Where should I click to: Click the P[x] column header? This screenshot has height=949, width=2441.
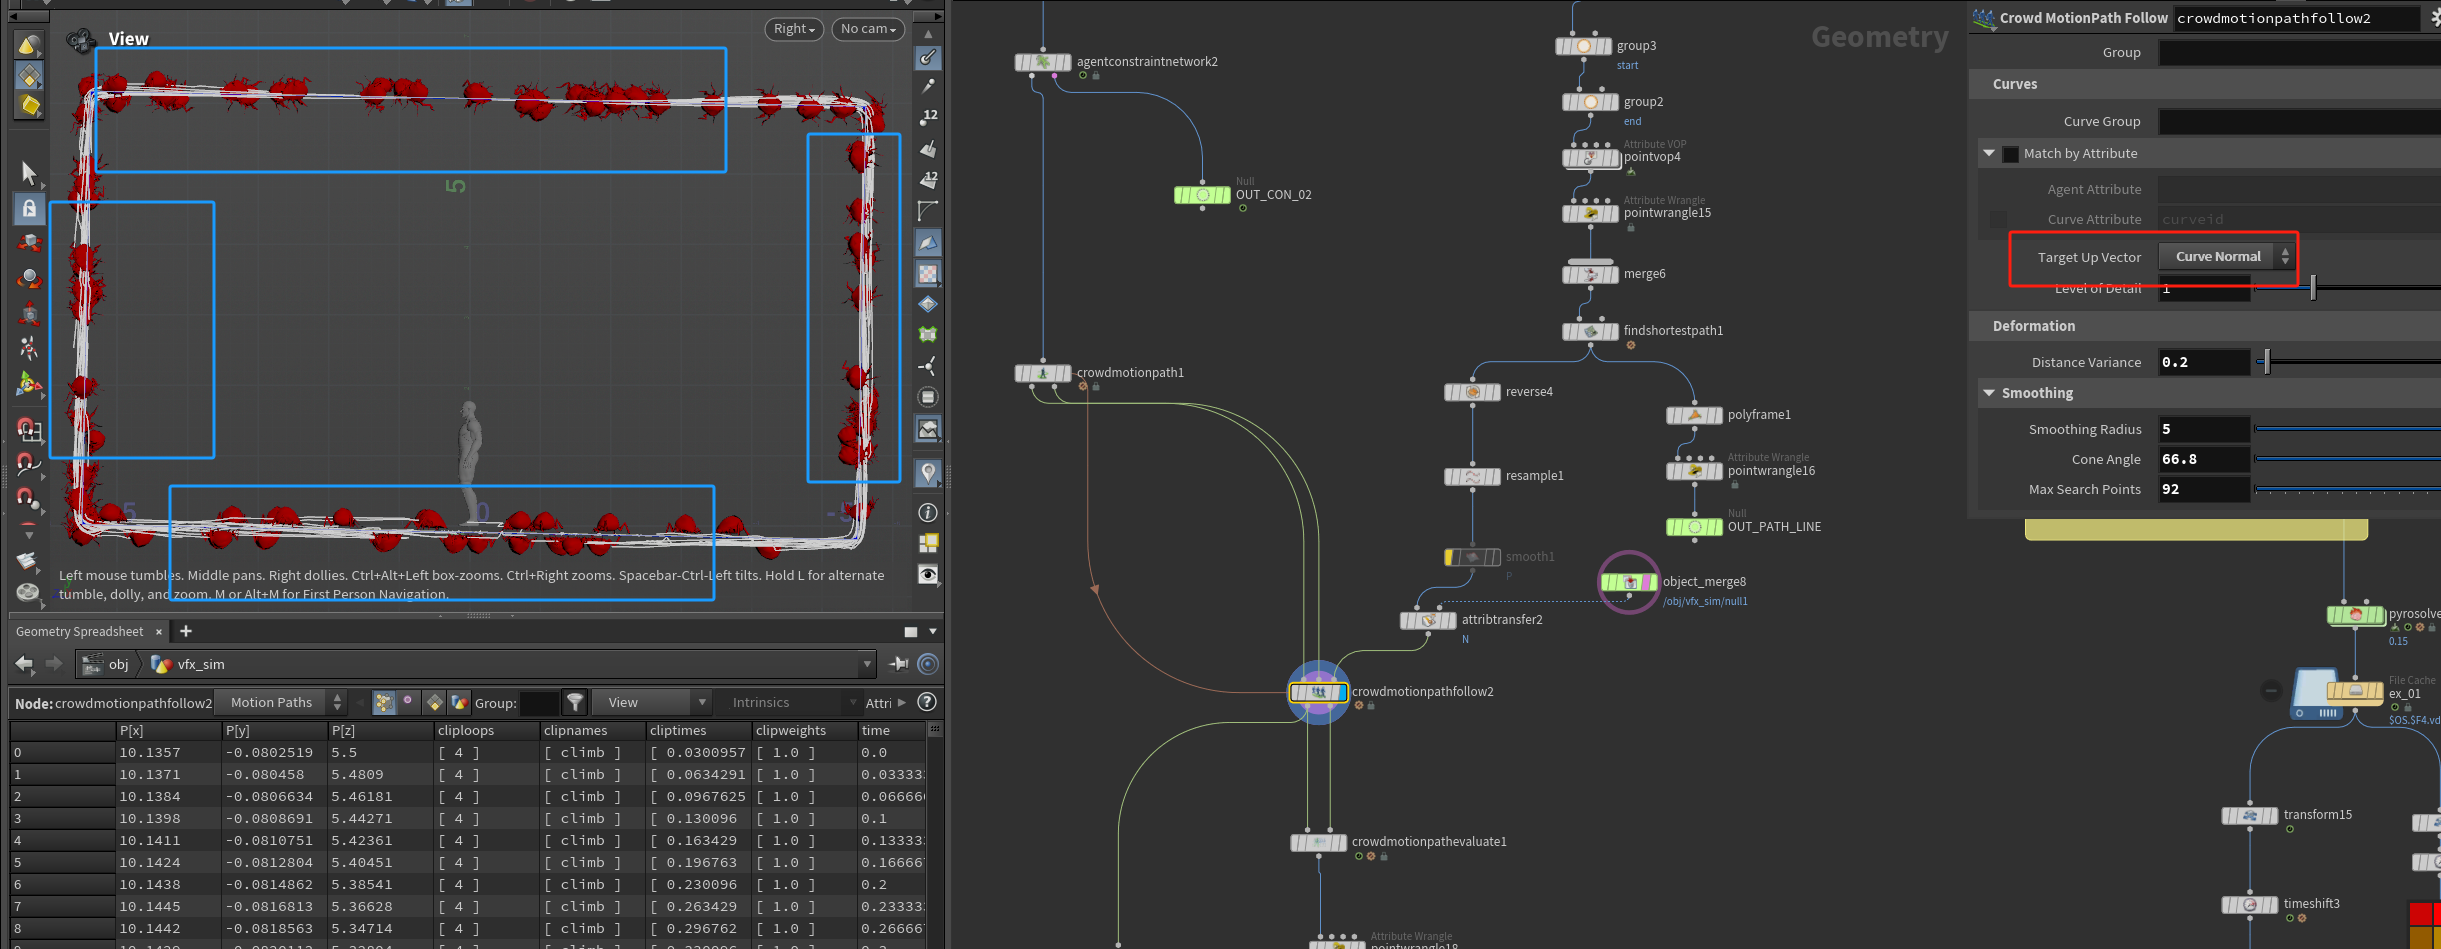point(168,731)
